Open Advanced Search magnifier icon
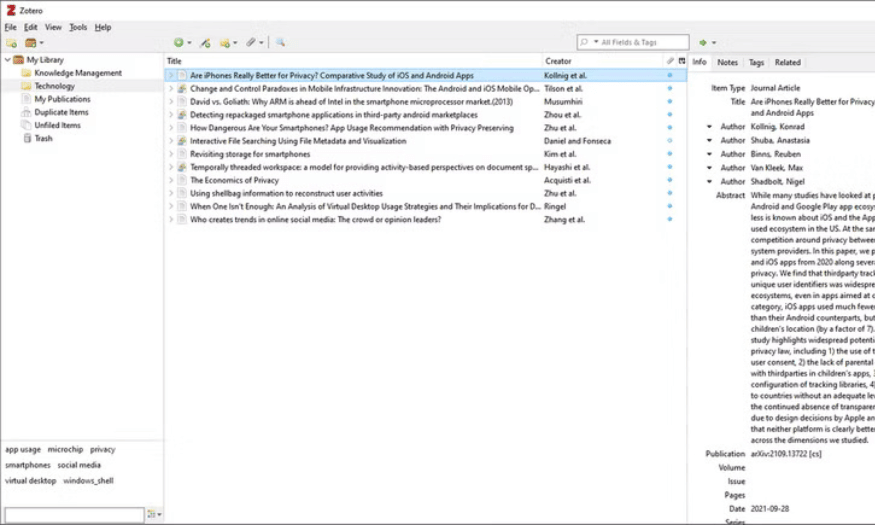This screenshot has height=525, width=875. click(280, 42)
